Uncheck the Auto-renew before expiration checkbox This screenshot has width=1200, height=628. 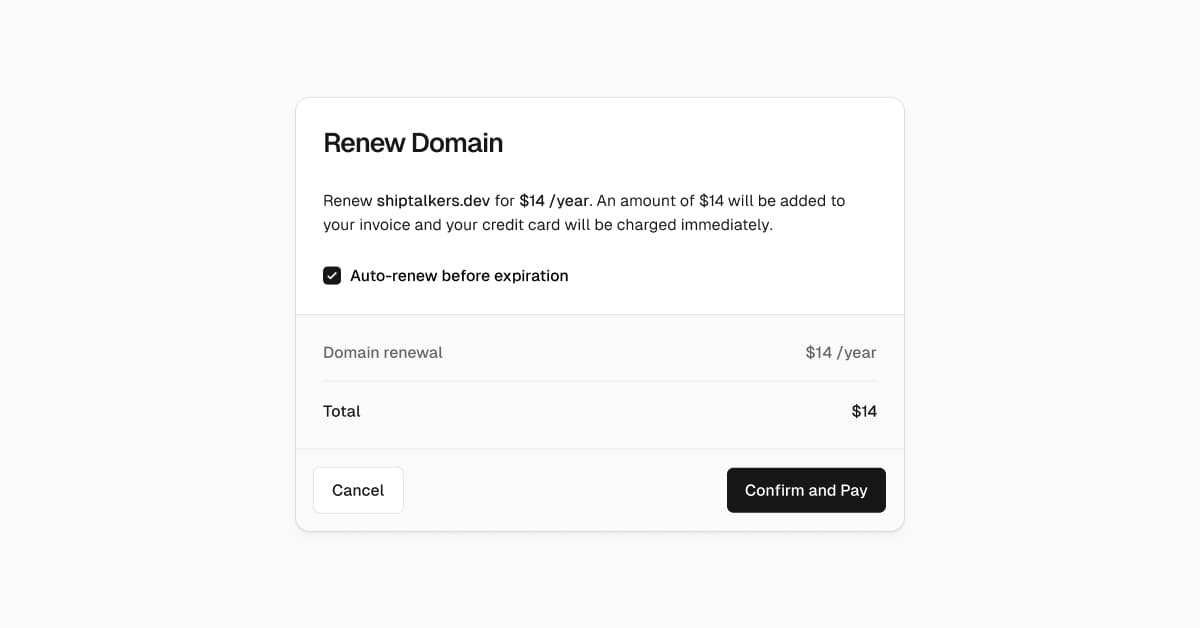(332, 276)
